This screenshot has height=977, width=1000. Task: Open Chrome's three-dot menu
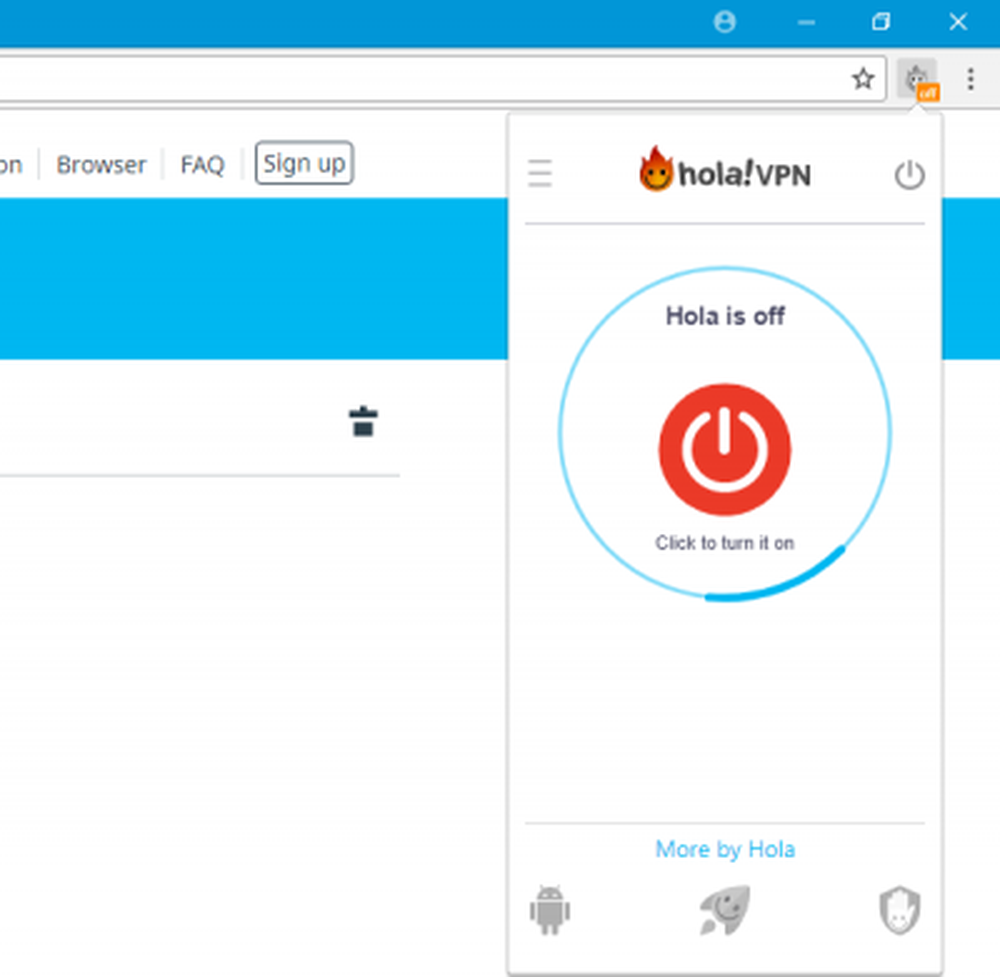970,79
